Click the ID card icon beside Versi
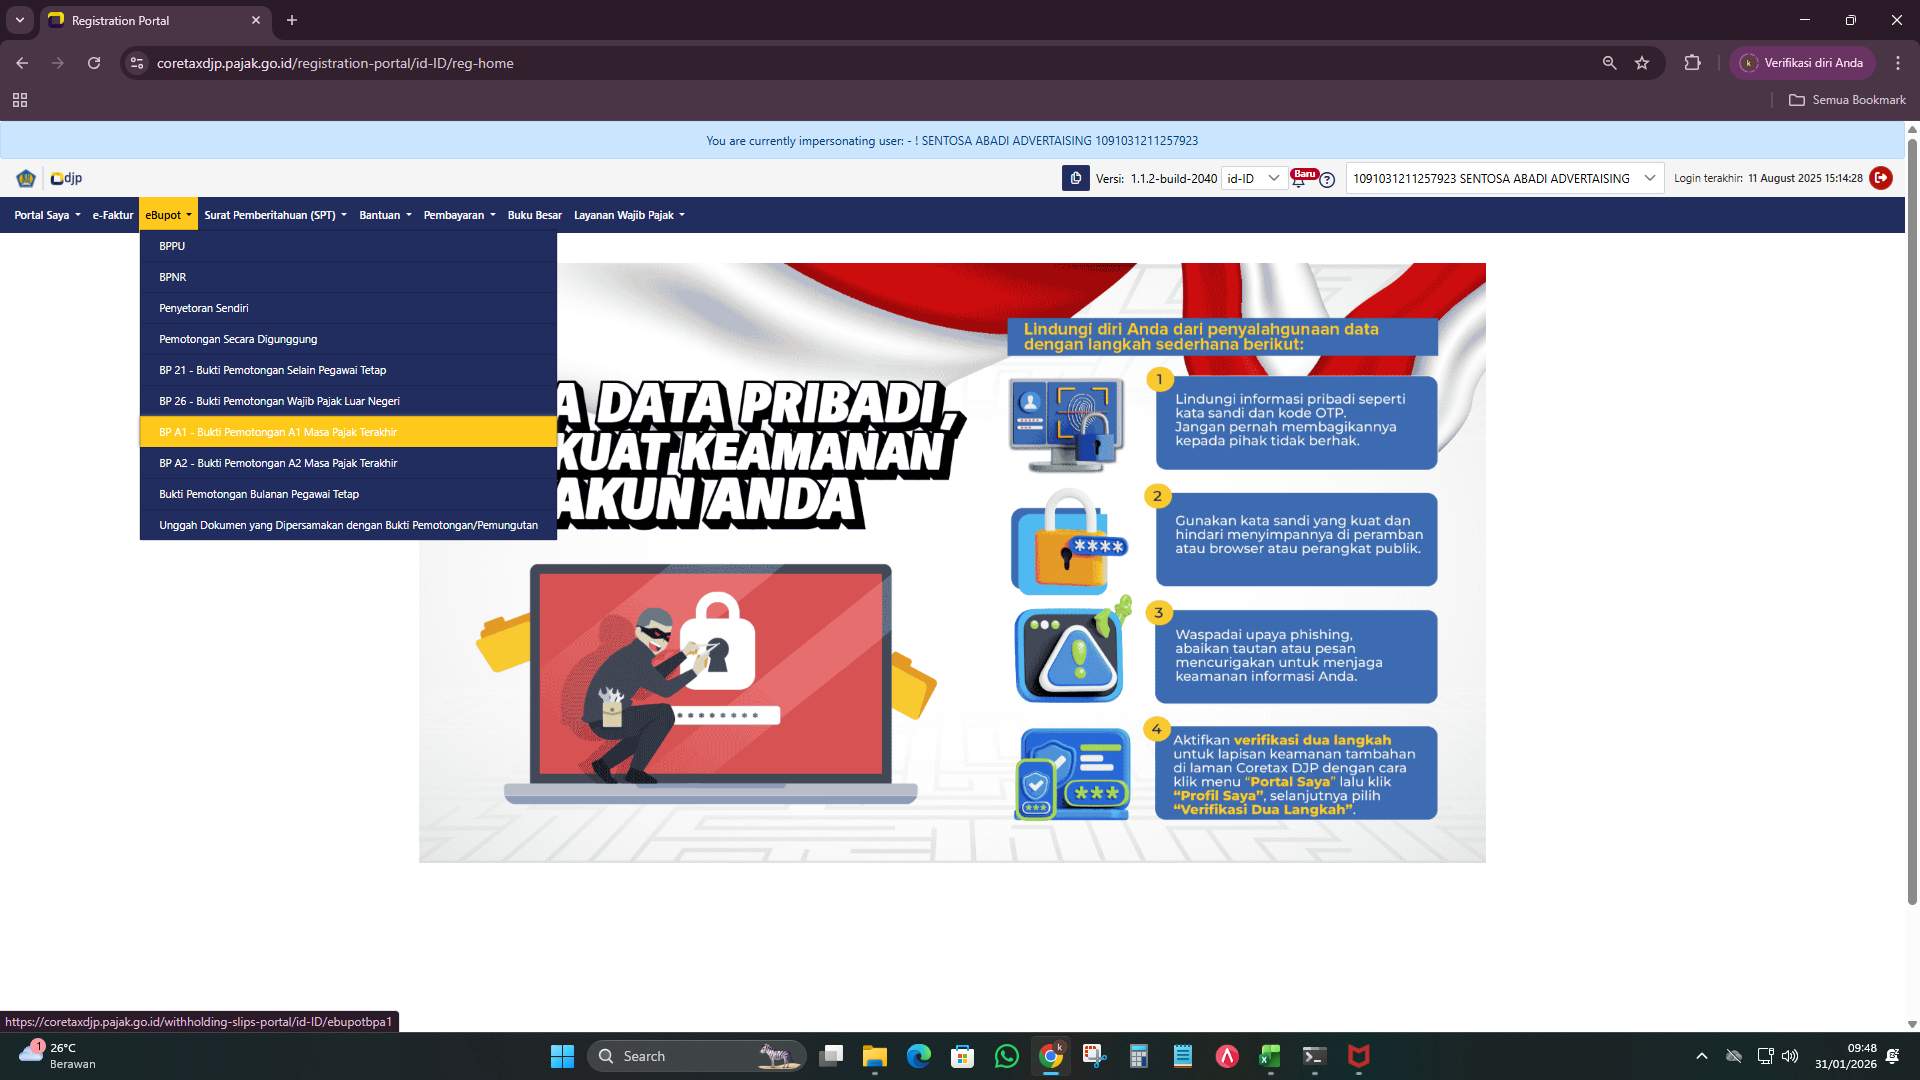This screenshot has width=1920, height=1080. click(x=1075, y=178)
